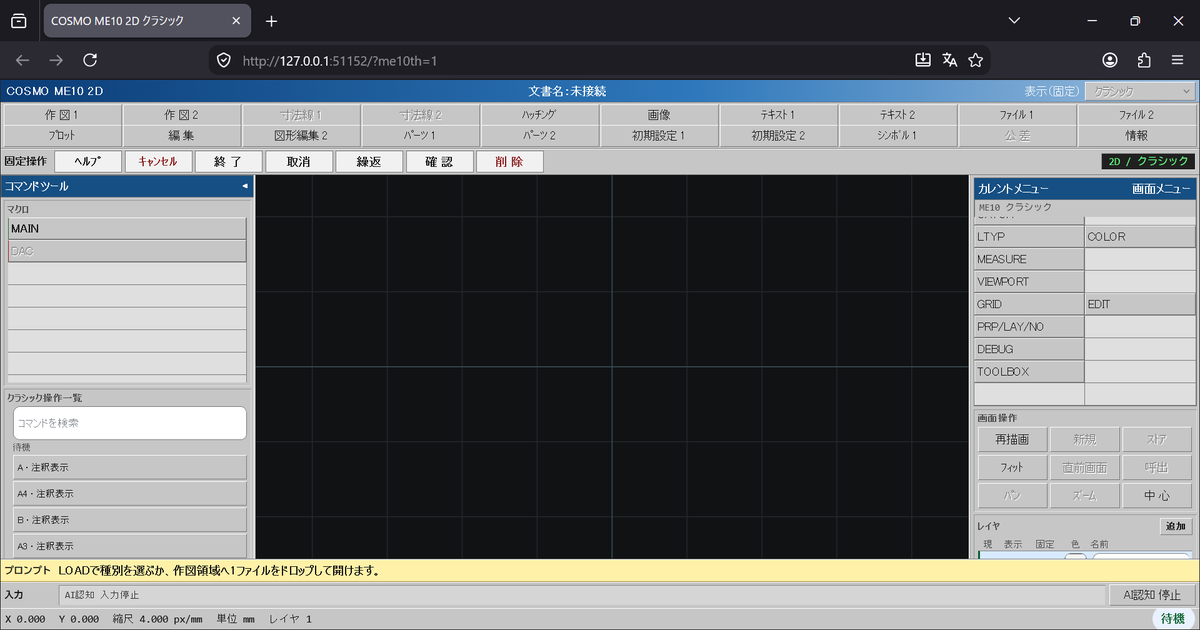Open the PRP/LAY/NO menu entry

click(x=1029, y=327)
